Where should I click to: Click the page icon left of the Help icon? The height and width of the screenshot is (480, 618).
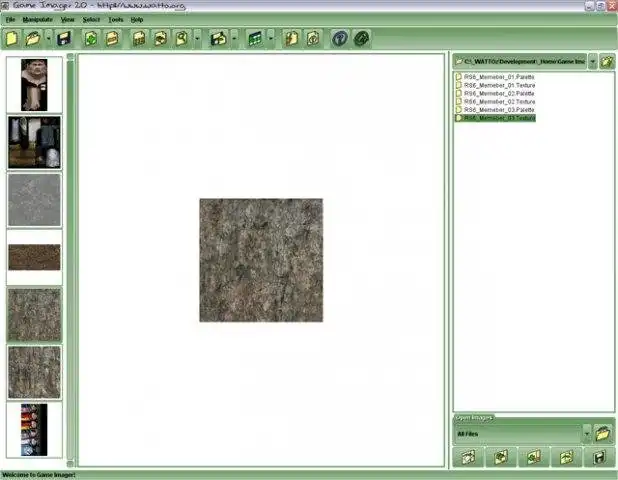tap(313, 38)
